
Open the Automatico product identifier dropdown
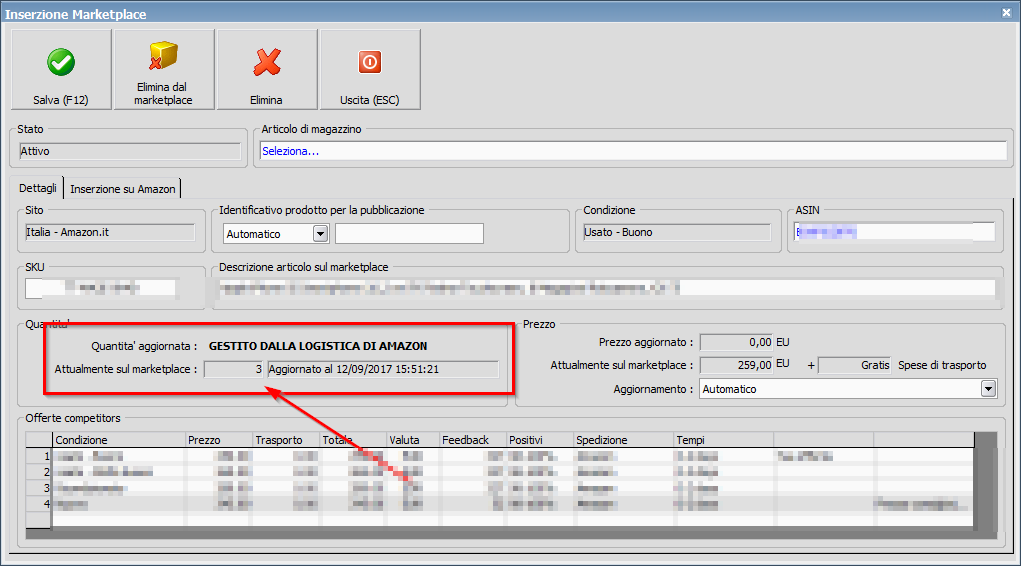[320, 233]
